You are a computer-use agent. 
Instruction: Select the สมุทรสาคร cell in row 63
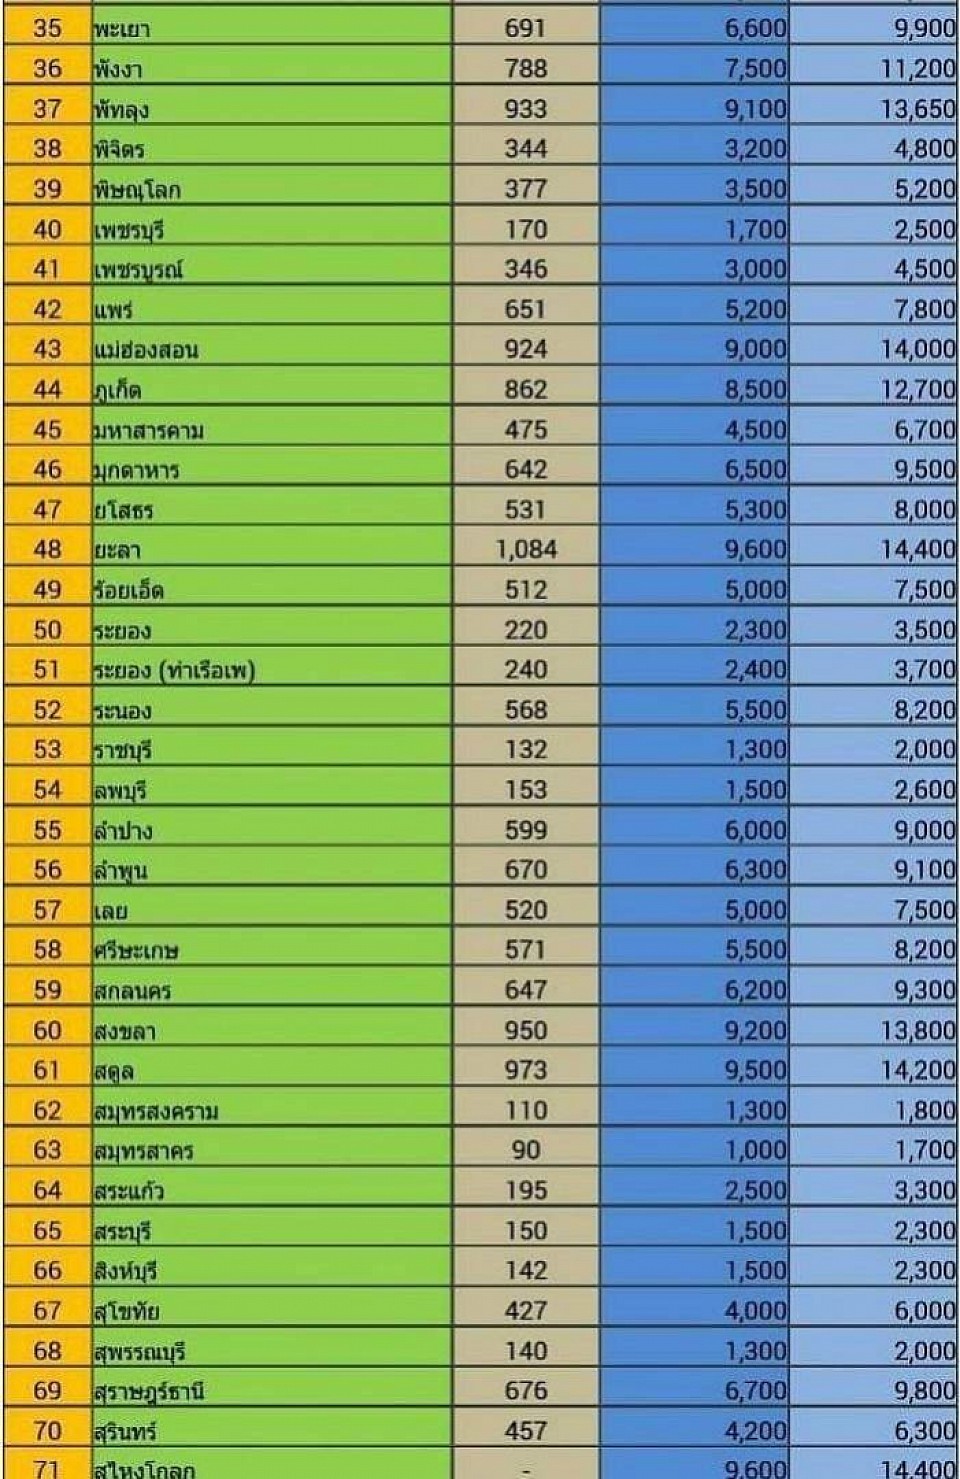(x=271, y=1150)
